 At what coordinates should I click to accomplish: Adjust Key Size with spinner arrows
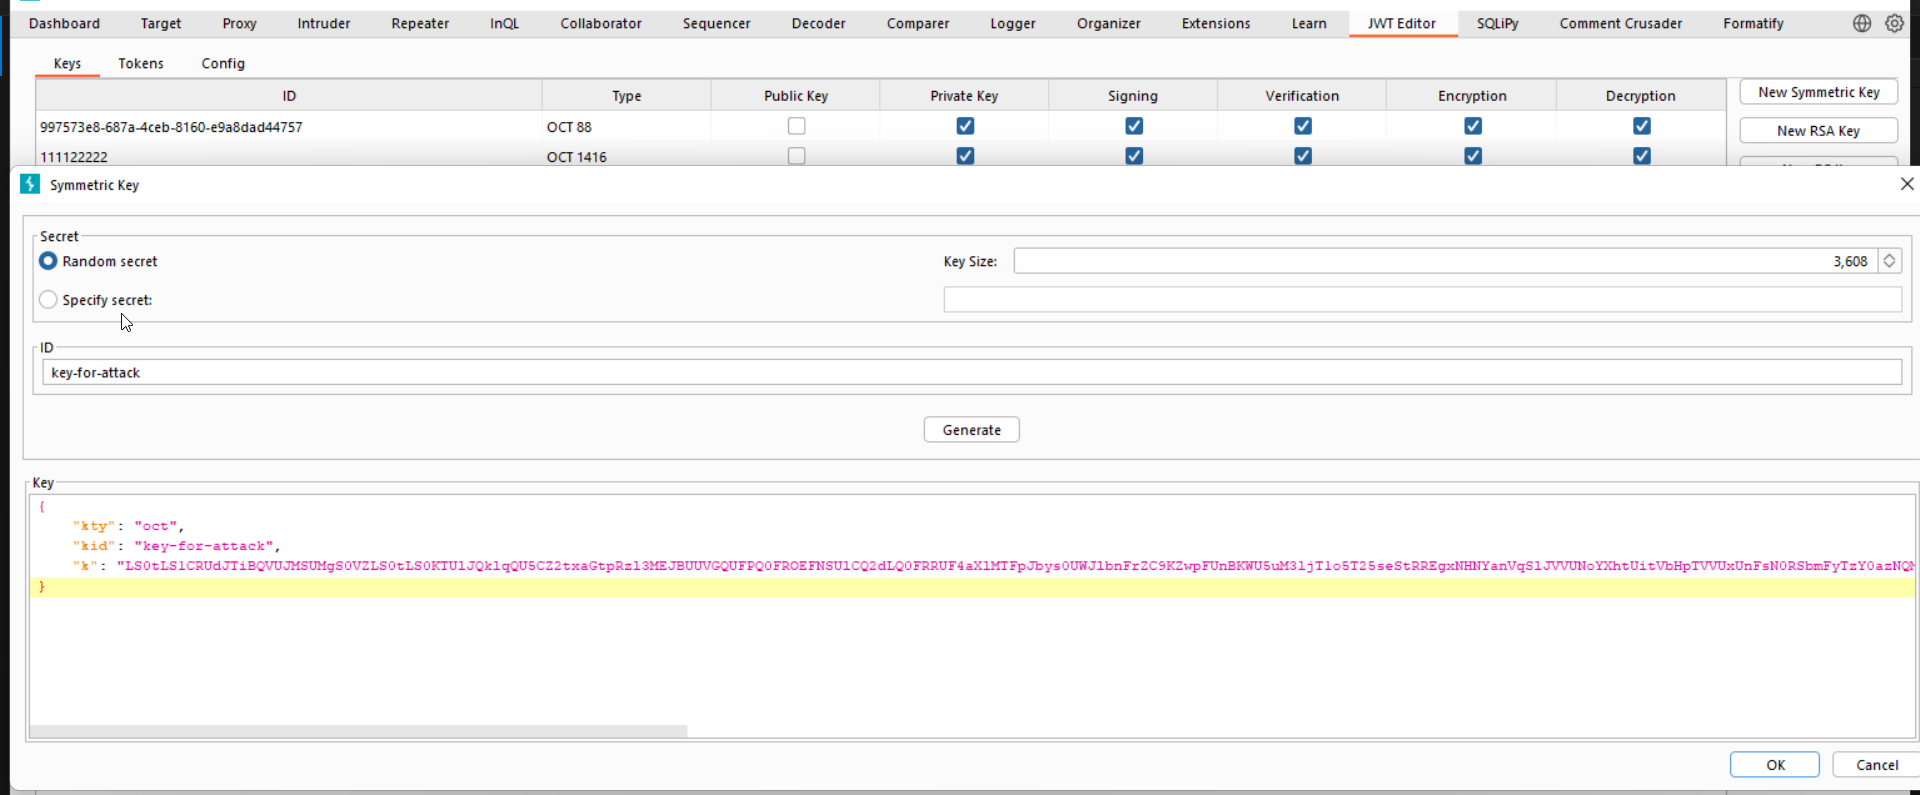click(x=1889, y=261)
